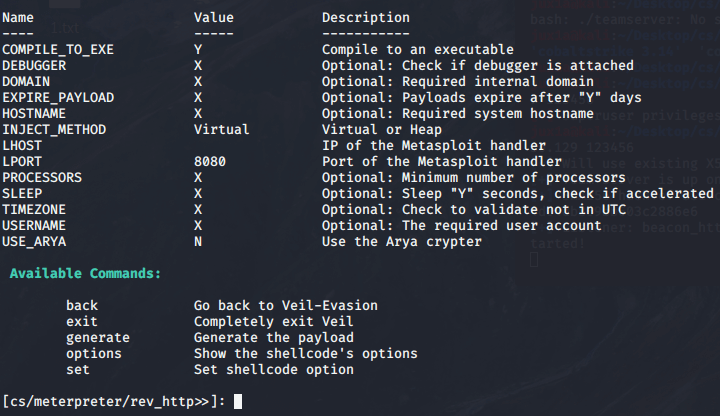The width and height of the screenshot is (720, 416).
Task: Select the LPORT value 8080
Action: (x=210, y=162)
